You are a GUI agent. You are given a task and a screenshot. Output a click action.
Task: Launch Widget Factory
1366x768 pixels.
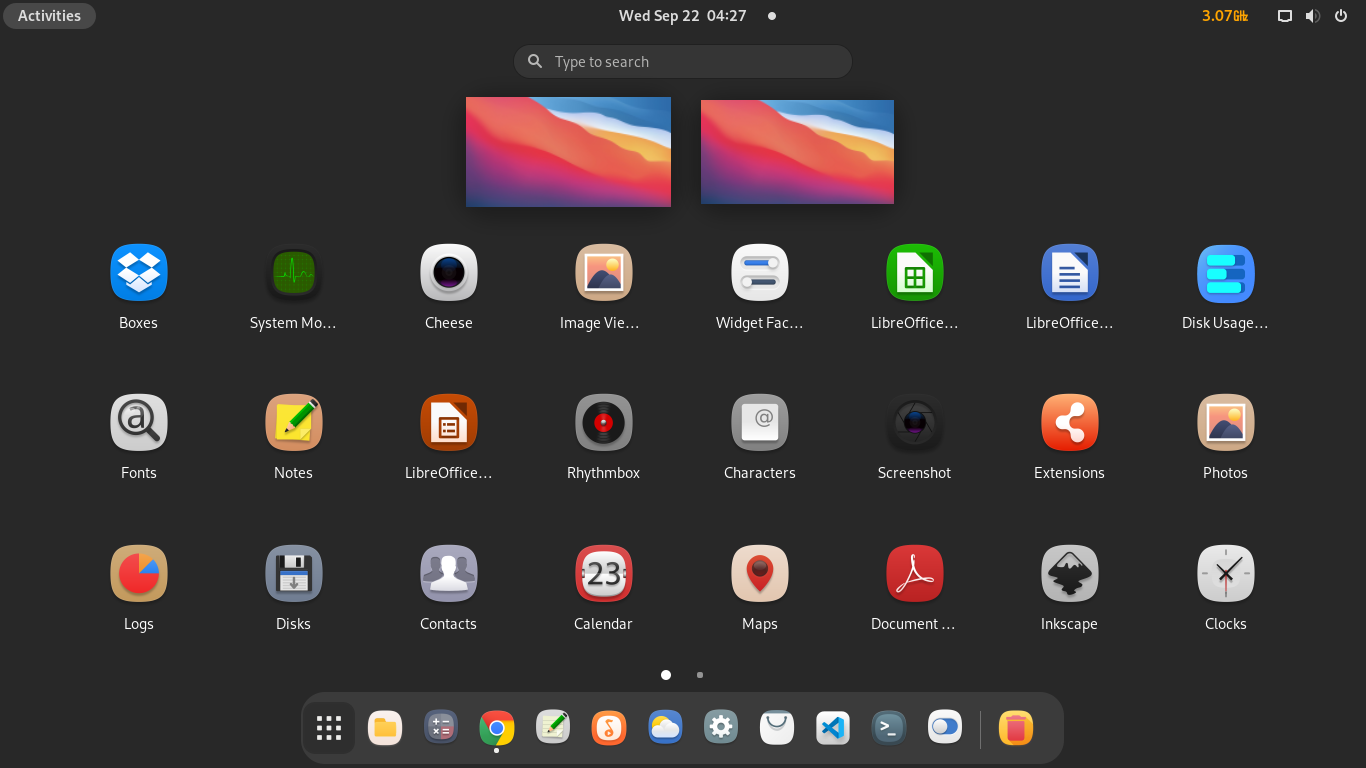[x=759, y=273]
